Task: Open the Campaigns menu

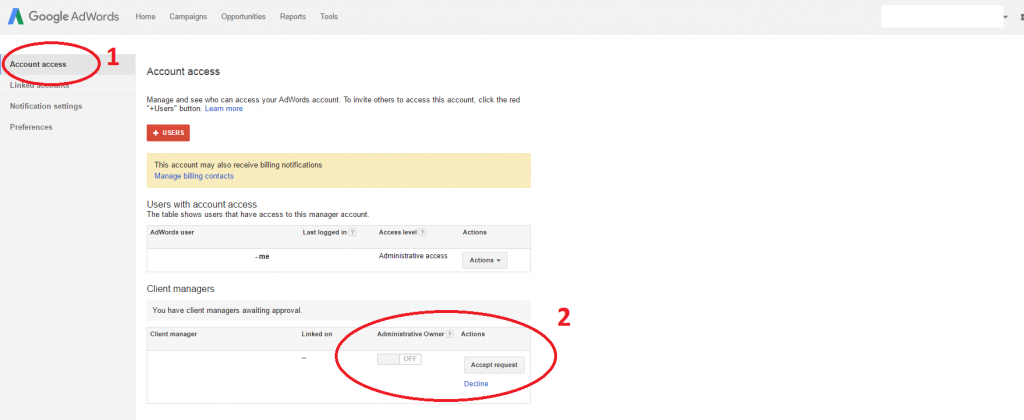Action: (x=189, y=17)
